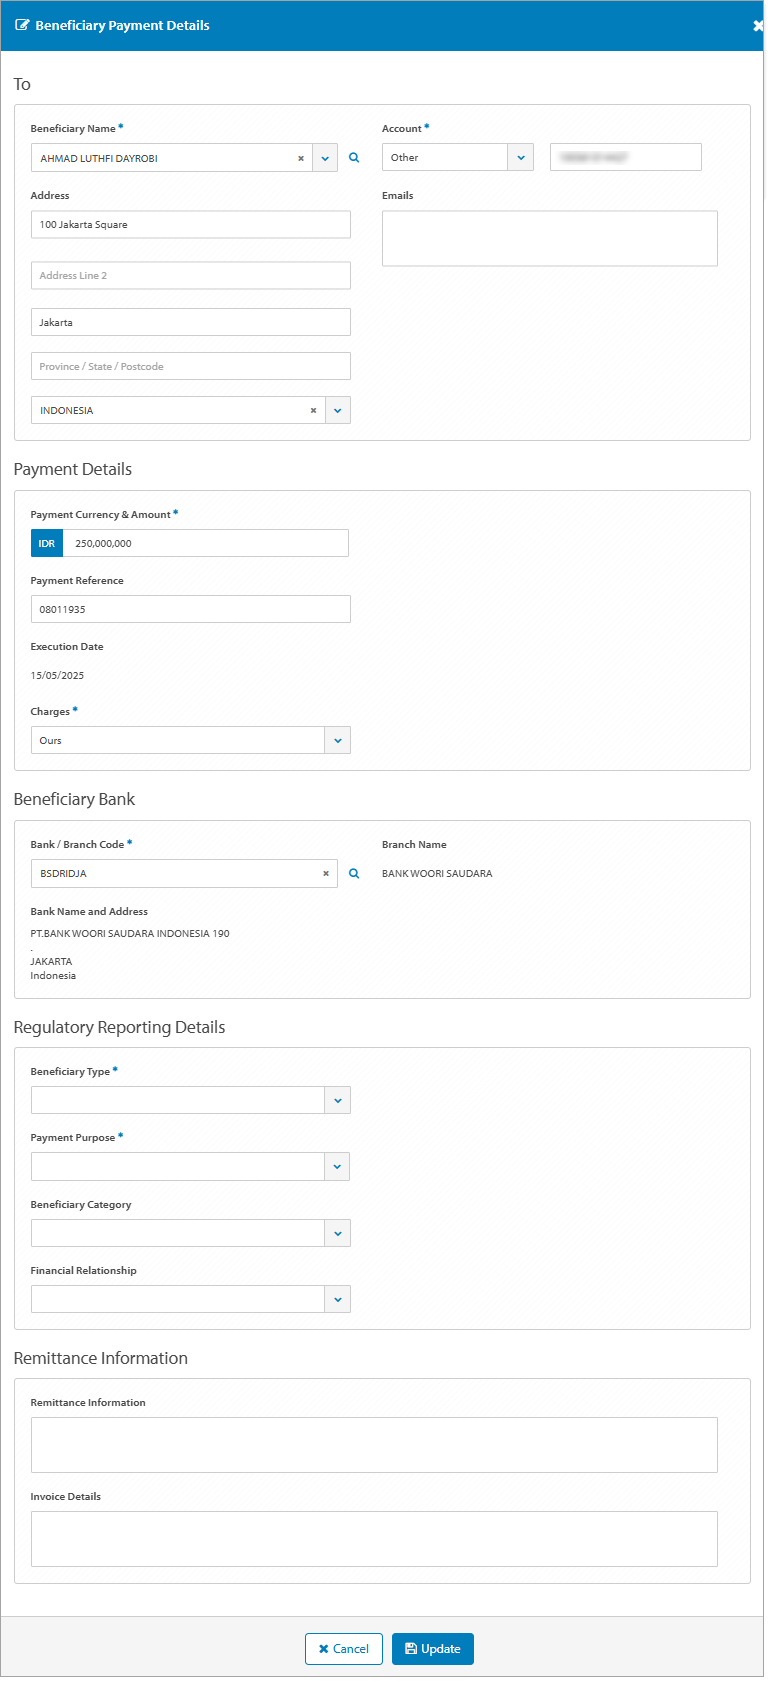
Task: Click inside the Remittance Information text area
Action: pyautogui.click(x=374, y=1444)
